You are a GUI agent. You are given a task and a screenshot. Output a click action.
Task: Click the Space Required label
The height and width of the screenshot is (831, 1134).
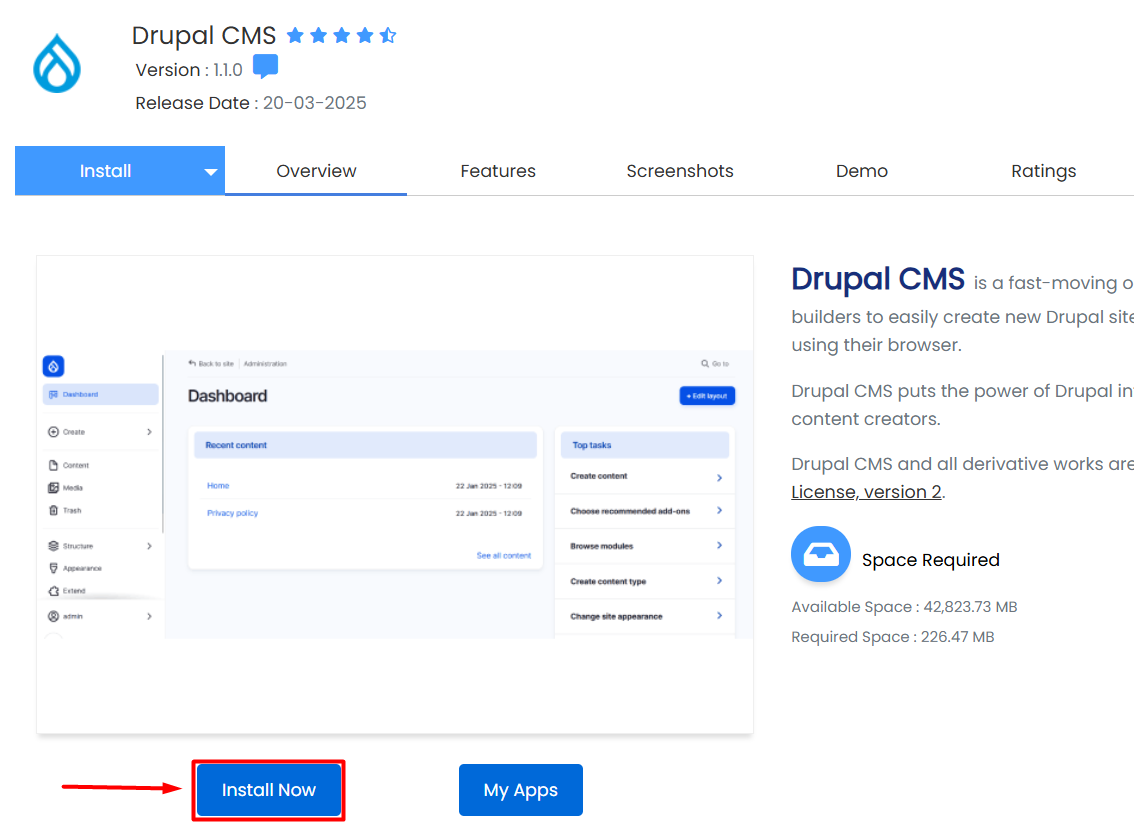point(931,560)
